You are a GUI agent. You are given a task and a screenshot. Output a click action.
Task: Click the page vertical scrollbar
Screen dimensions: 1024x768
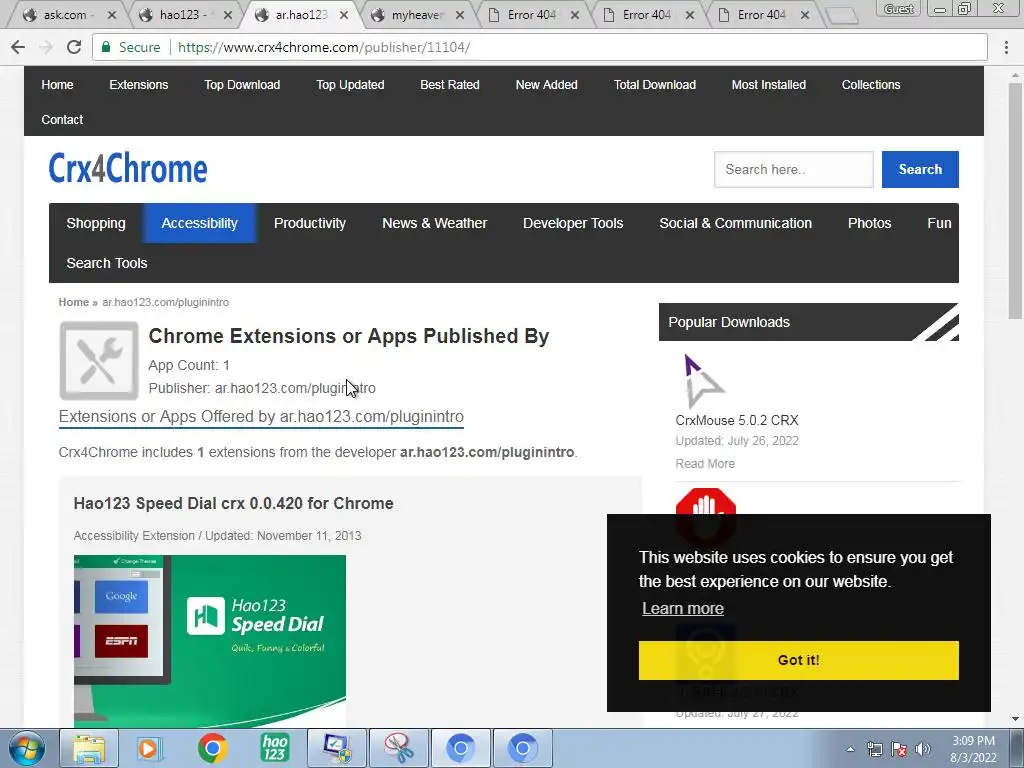point(1015,202)
